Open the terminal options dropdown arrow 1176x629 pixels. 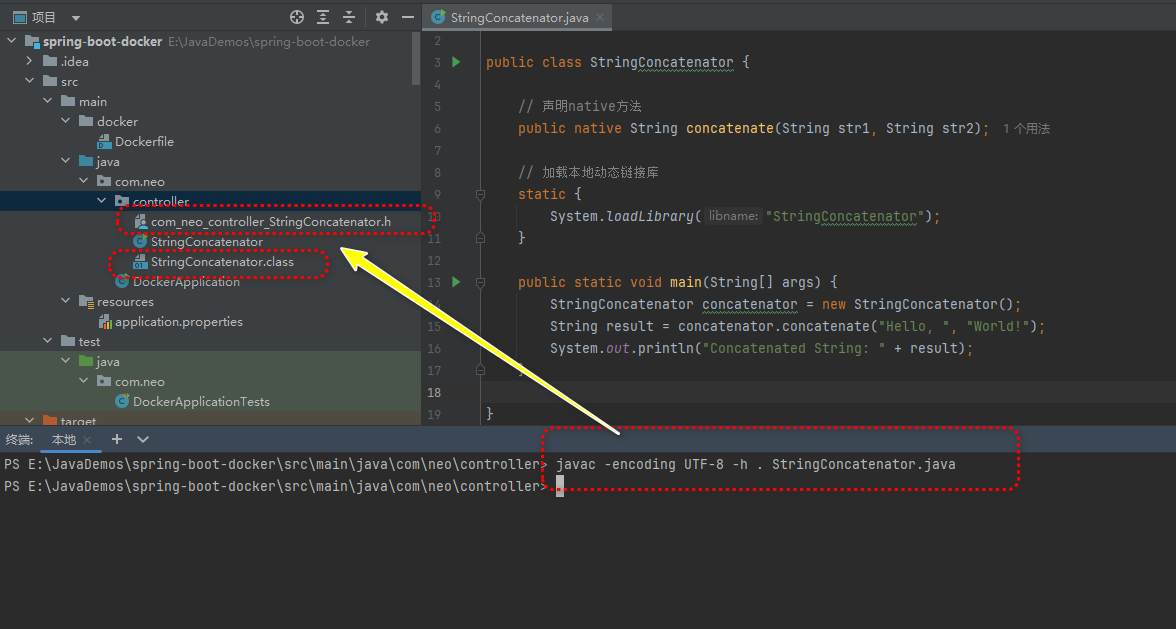pyautogui.click(x=142, y=439)
